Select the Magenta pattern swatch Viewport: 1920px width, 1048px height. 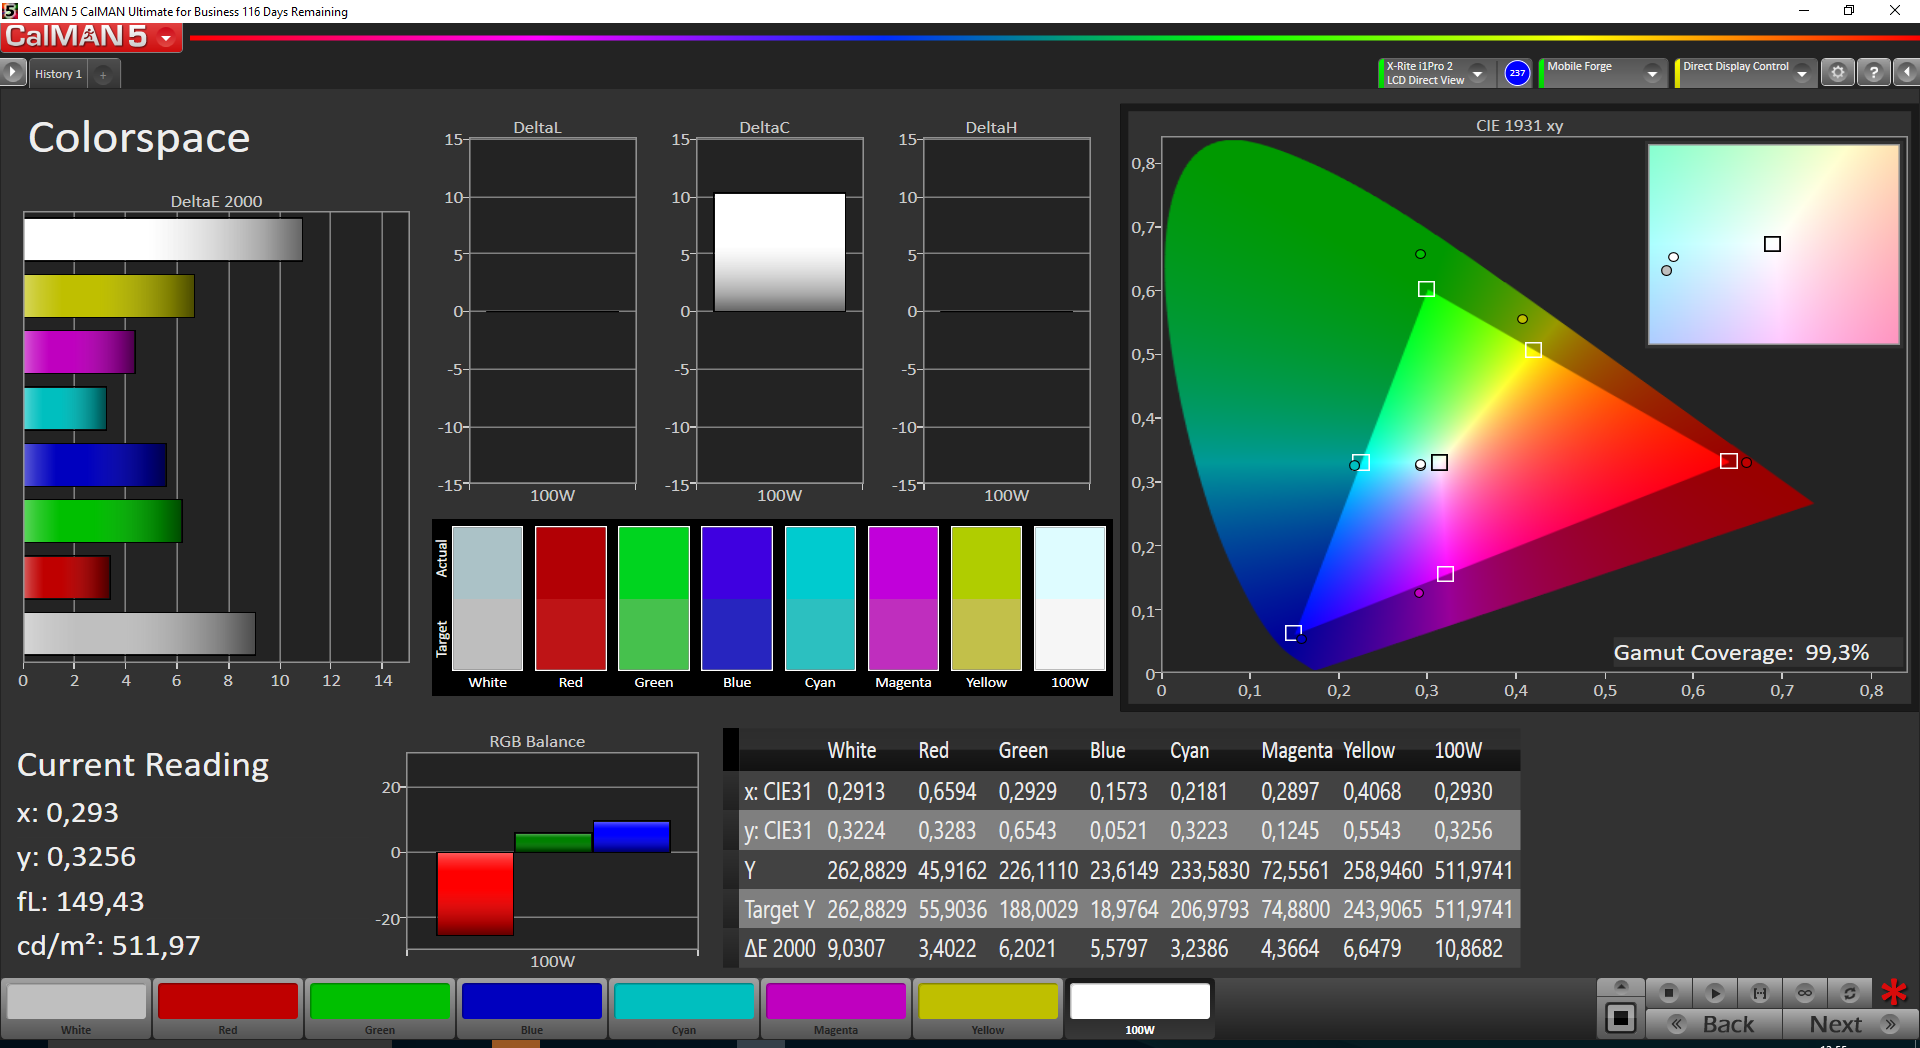pyautogui.click(x=836, y=1009)
